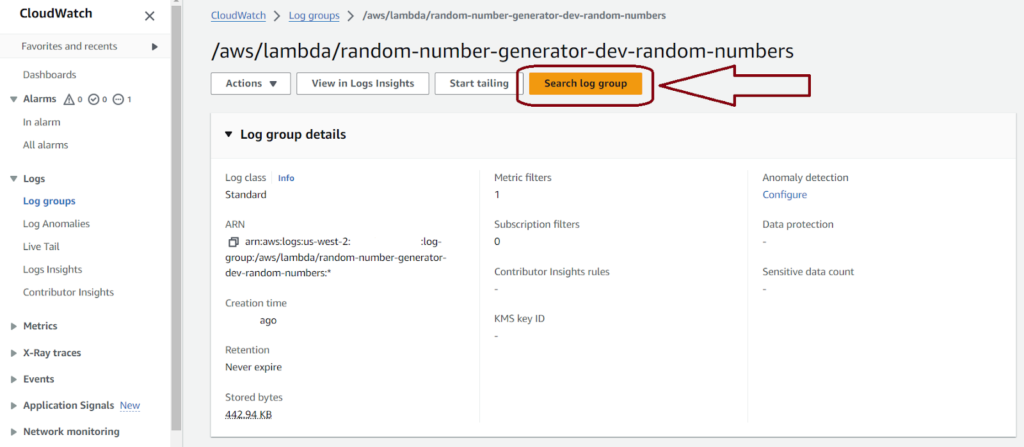Close the CloudWatch navigation panel
Screen dimensions: 1024x447
[150, 16]
